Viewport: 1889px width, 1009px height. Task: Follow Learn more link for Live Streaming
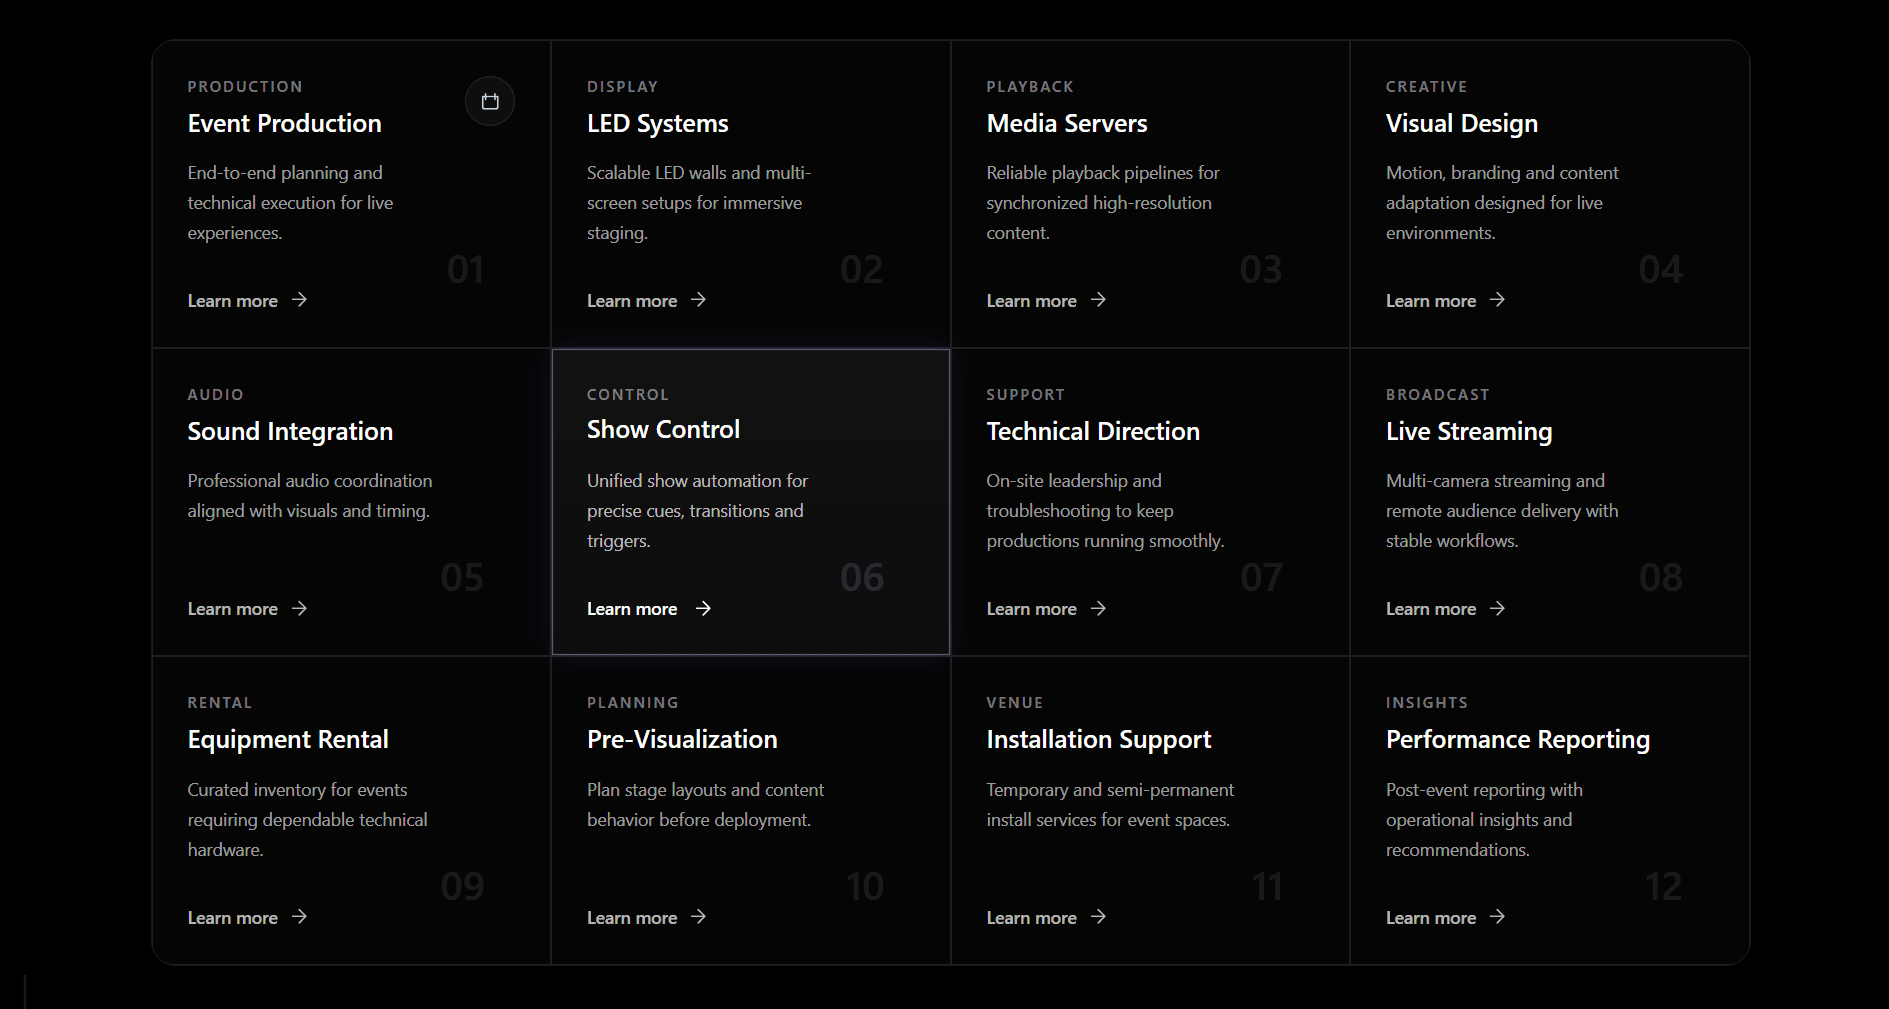[x=1431, y=609]
